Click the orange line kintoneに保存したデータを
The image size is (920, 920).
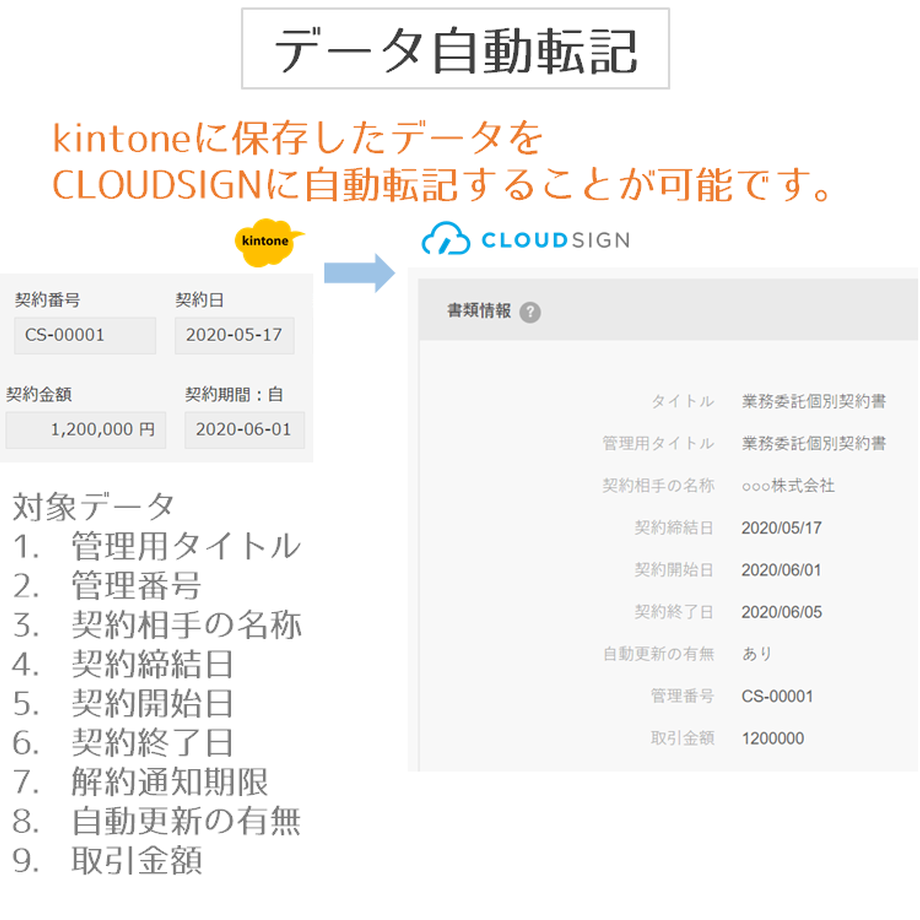click(298, 138)
